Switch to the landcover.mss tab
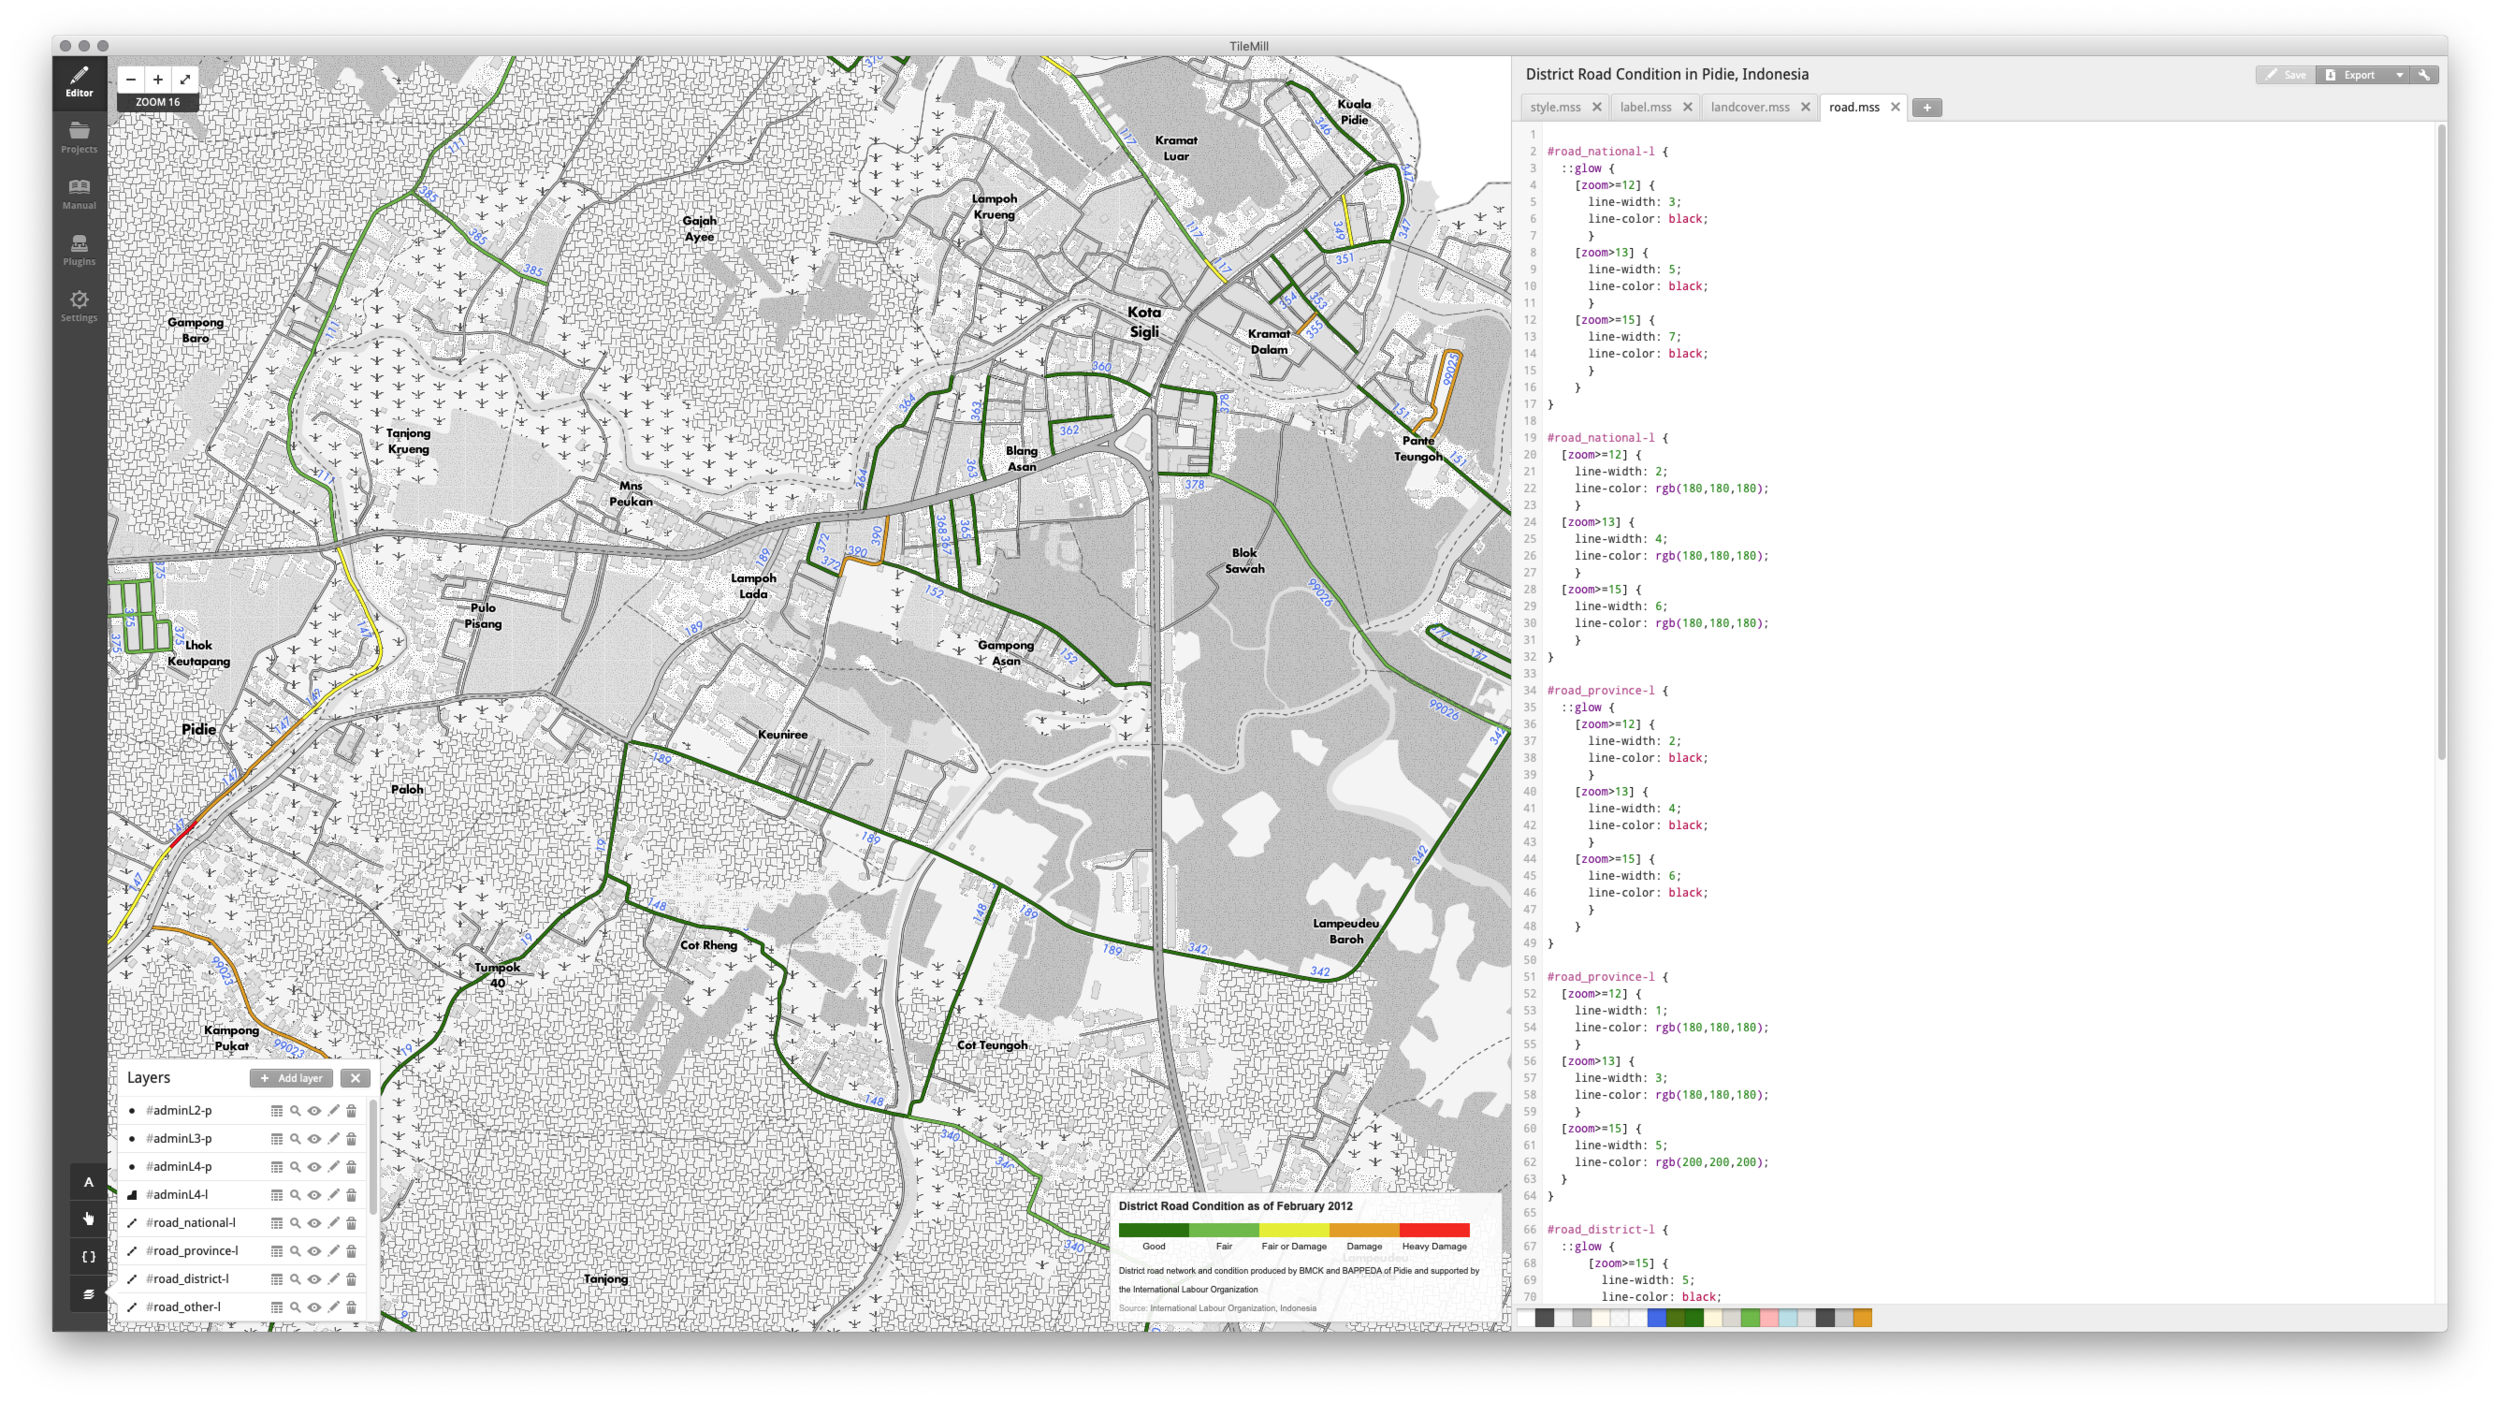 click(x=1750, y=107)
